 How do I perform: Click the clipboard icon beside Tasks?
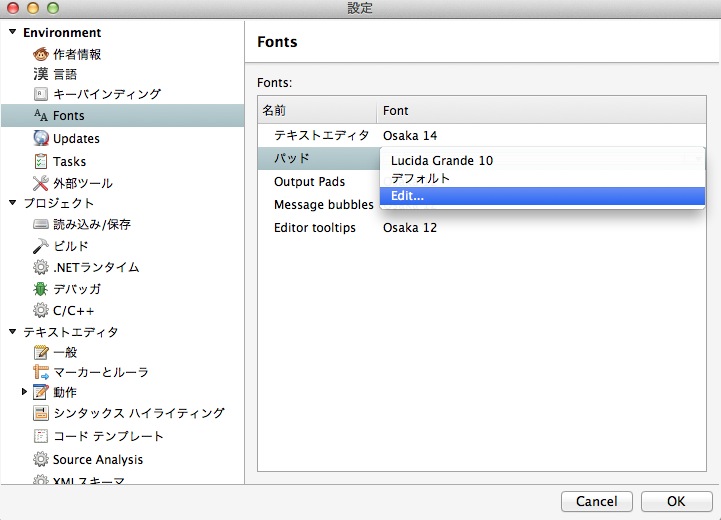pos(40,161)
